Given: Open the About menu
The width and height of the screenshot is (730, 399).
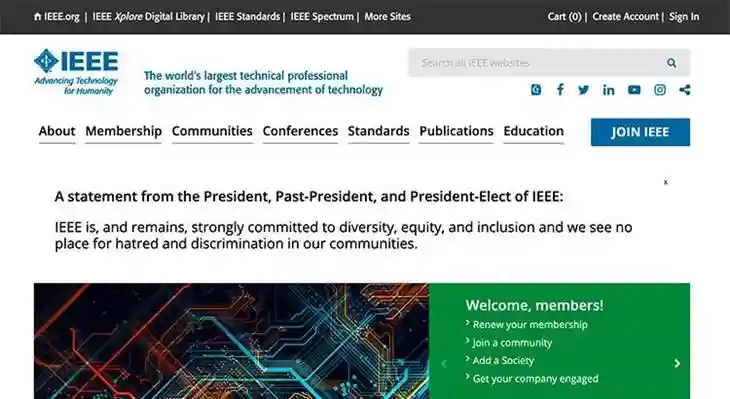Looking at the screenshot, I should [x=57, y=131].
